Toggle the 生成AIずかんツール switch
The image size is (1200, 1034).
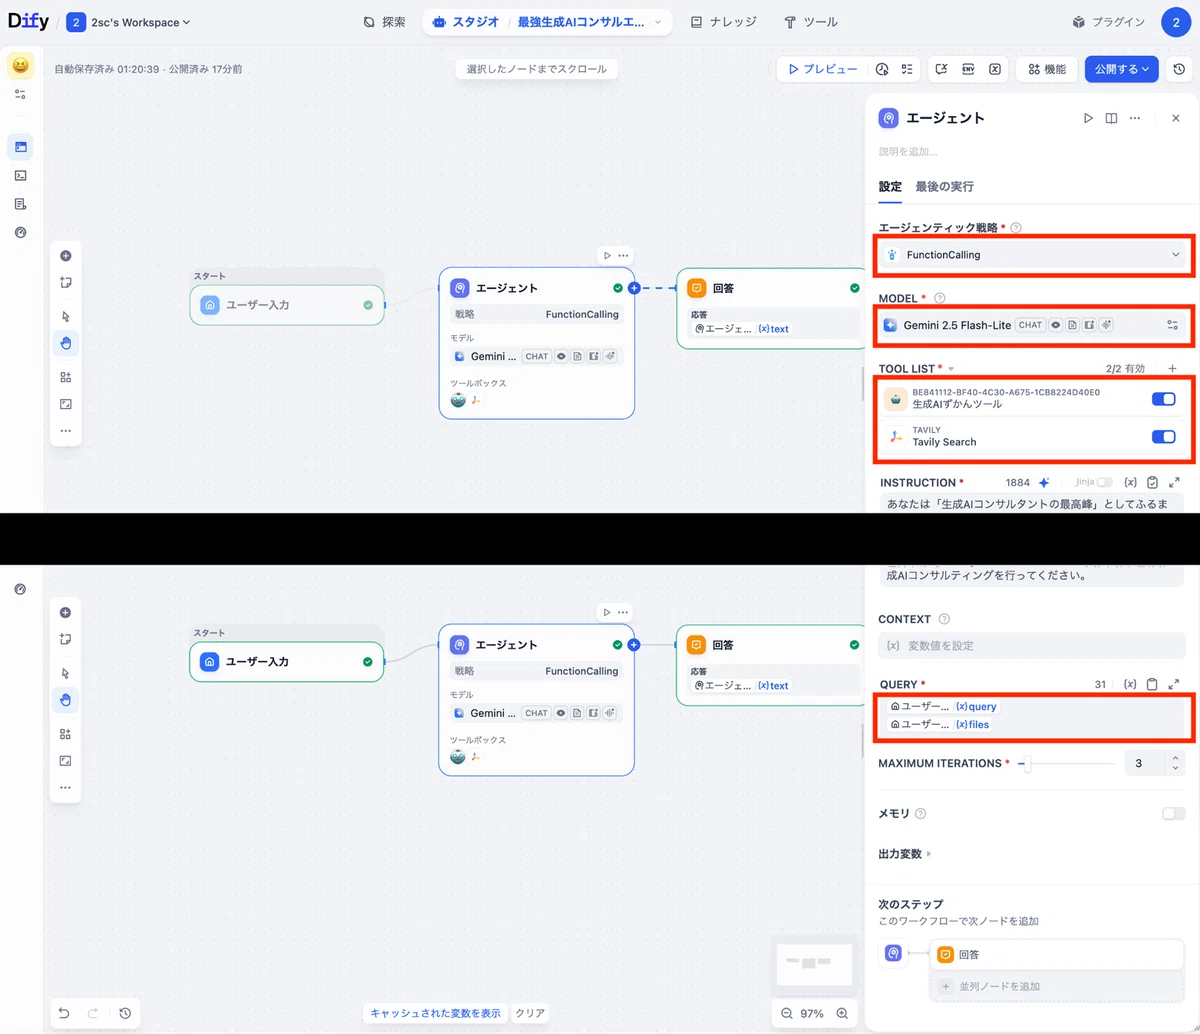click(1163, 399)
